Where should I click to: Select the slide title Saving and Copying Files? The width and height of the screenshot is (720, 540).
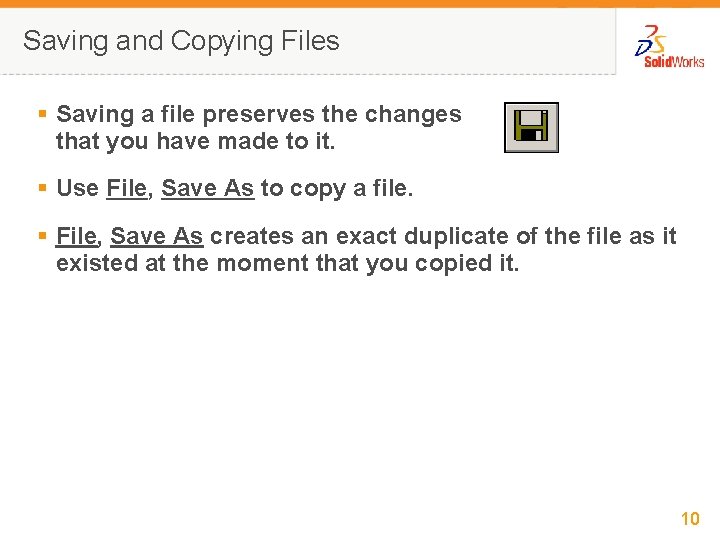coord(181,41)
